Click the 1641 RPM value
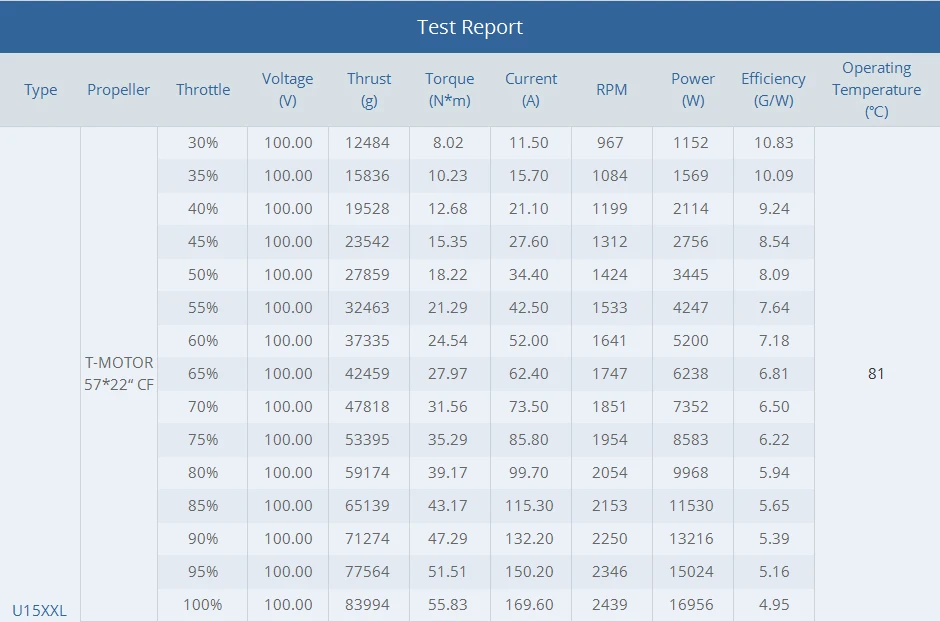 tap(610, 341)
